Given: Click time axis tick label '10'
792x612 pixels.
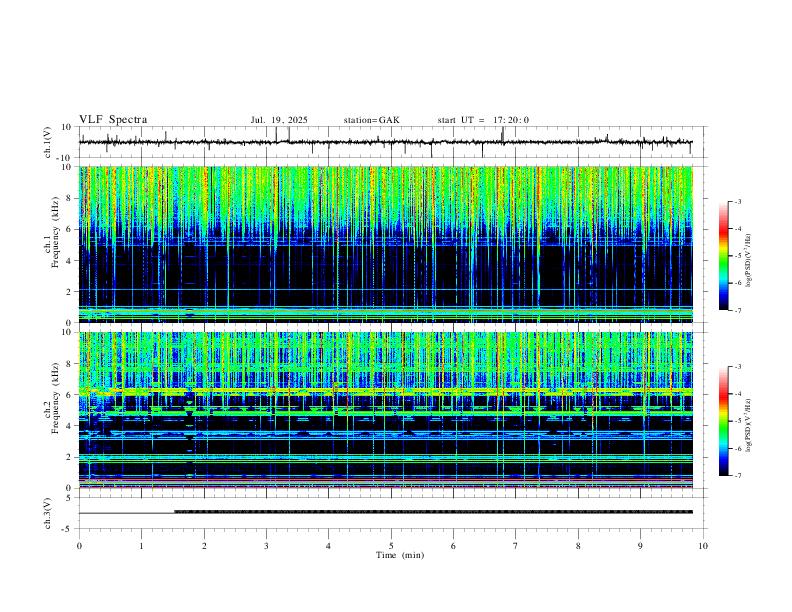Looking at the screenshot, I should (x=703, y=546).
